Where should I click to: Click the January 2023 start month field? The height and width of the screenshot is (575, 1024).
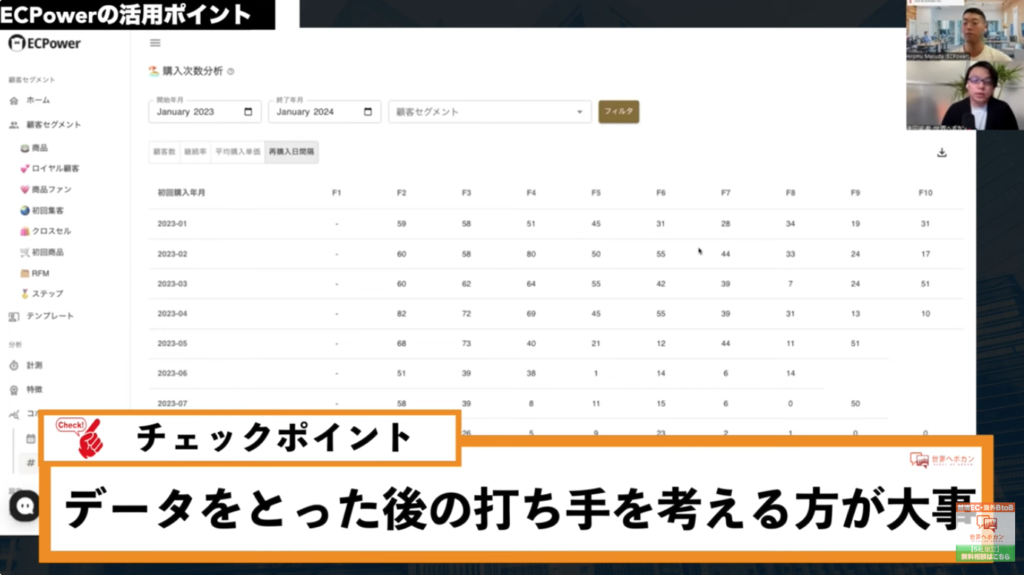[x=204, y=112]
